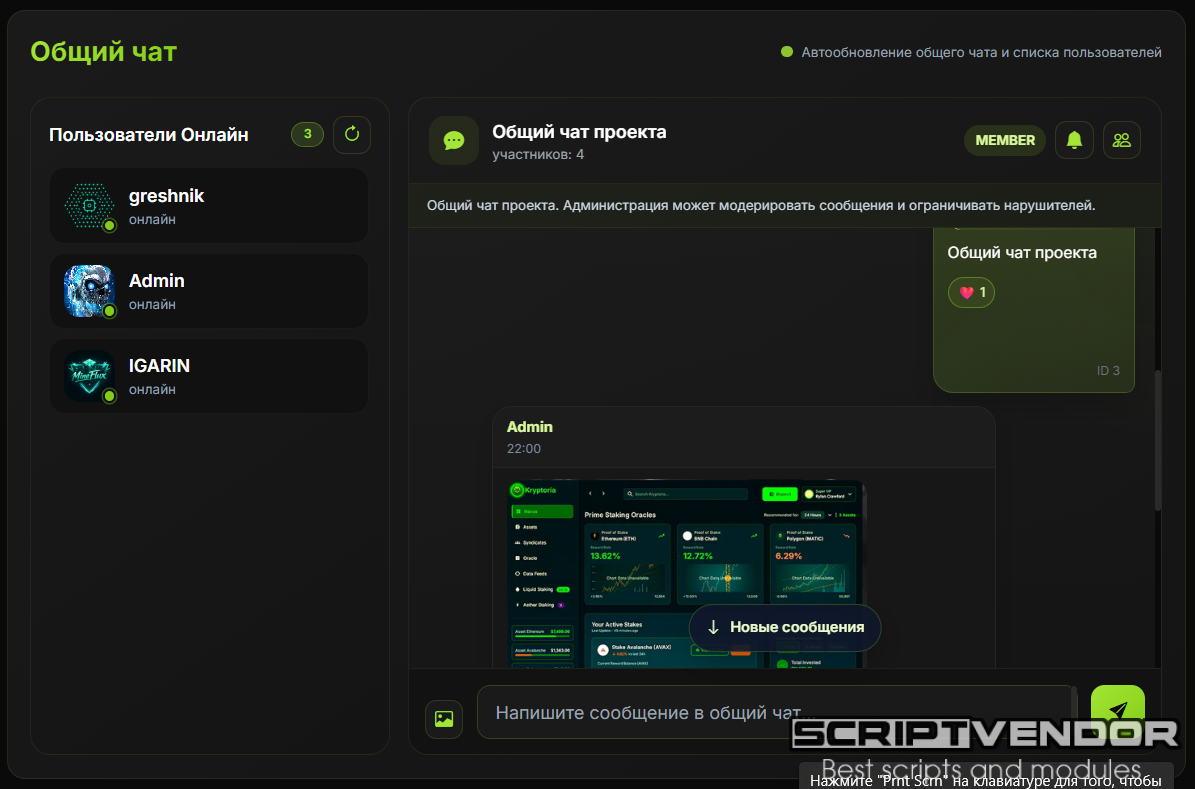Toggle the heart reaction on message
The image size is (1195, 789).
tap(971, 292)
